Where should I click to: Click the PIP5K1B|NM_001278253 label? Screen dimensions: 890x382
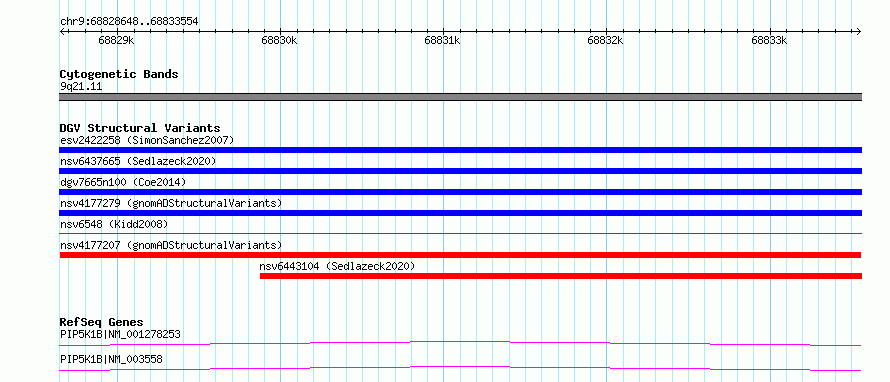pyautogui.click(x=120, y=334)
